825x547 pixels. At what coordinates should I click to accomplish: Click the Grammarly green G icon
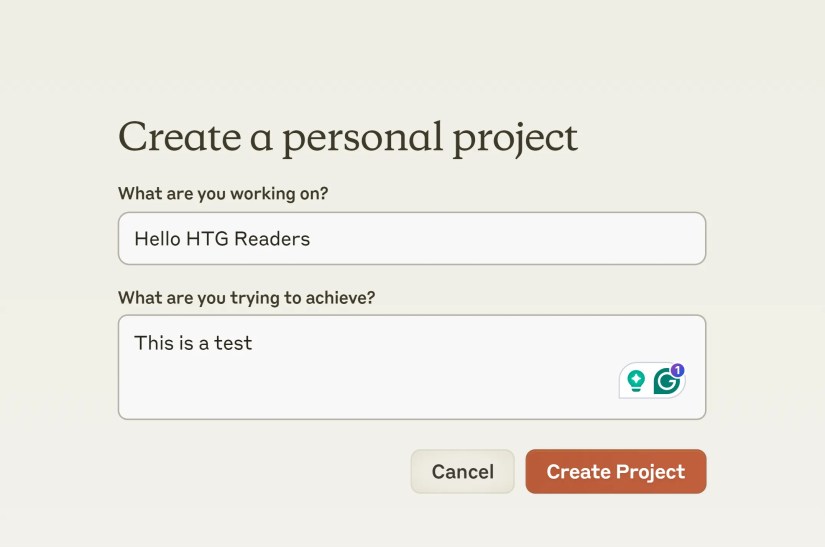pos(665,381)
